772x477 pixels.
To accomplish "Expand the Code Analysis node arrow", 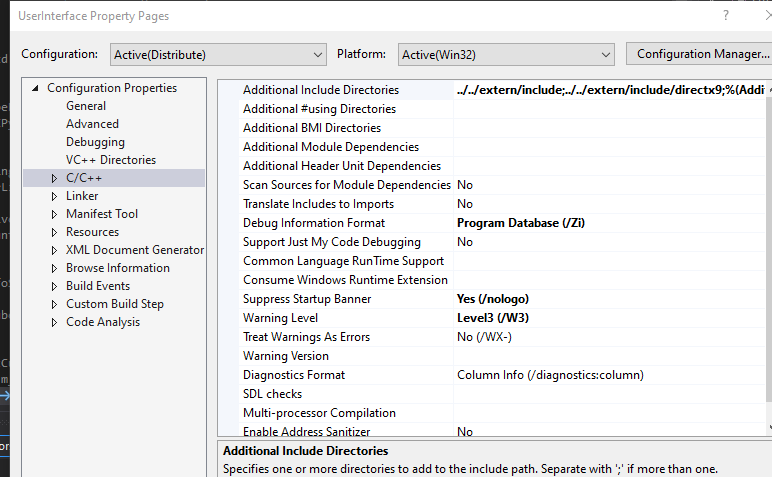I will click(54, 322).
